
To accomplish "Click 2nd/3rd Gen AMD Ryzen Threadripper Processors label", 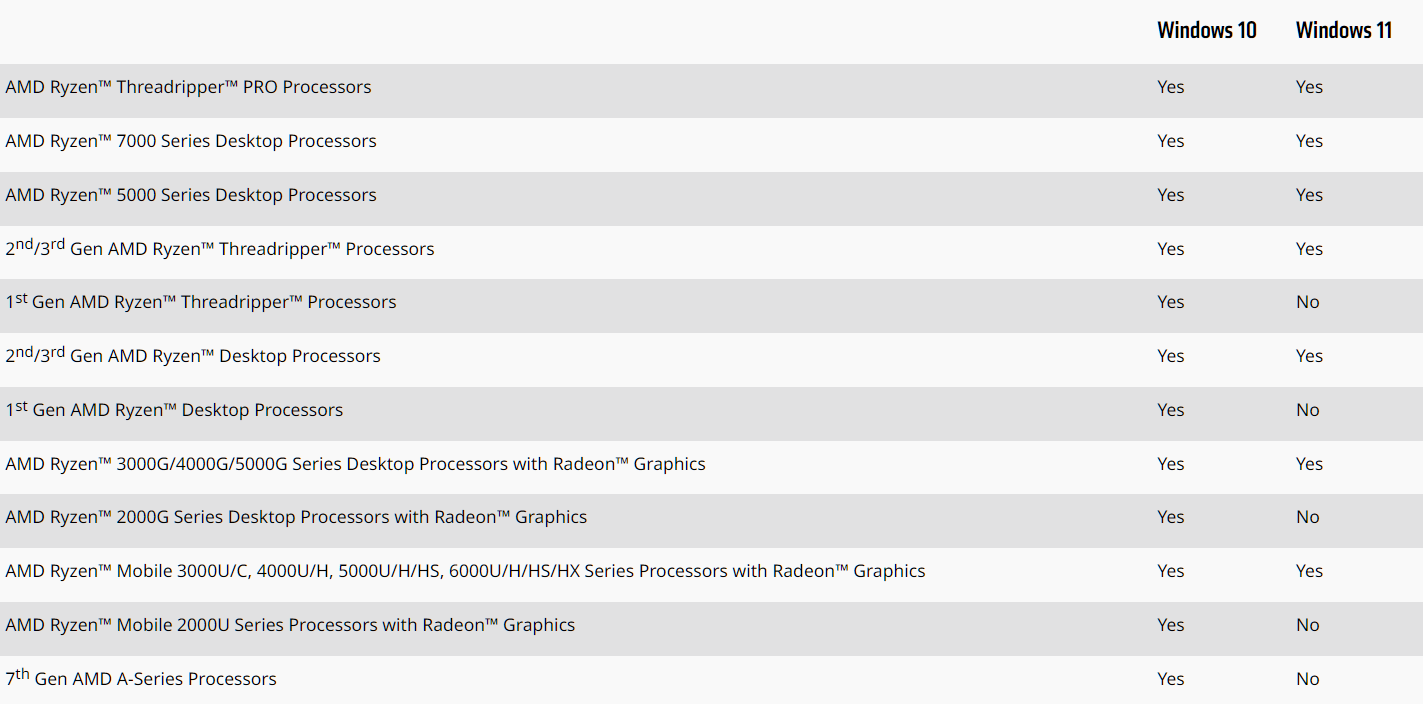I will tap(220, 248).
